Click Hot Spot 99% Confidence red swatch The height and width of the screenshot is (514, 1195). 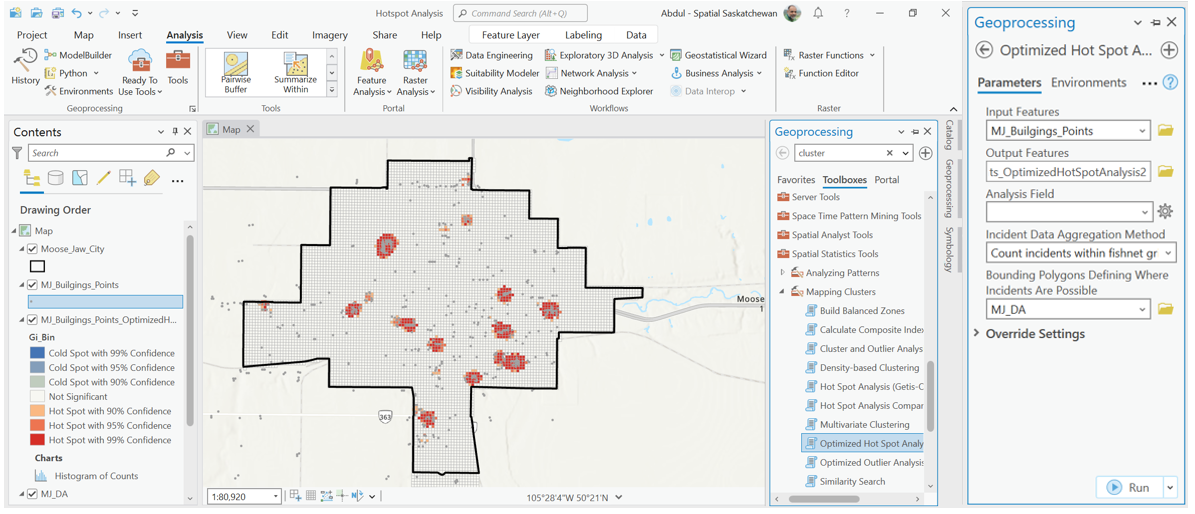tap(37, 440)
